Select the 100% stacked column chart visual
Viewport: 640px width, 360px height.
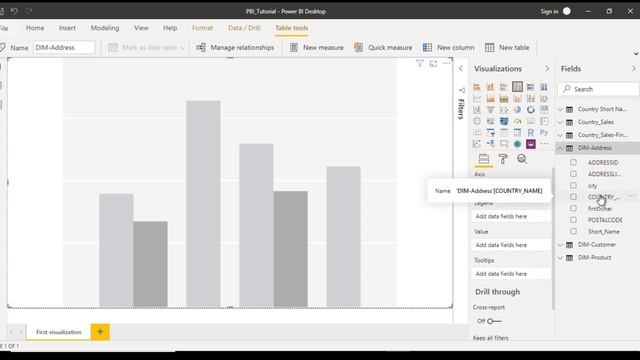tap(544, 87)
